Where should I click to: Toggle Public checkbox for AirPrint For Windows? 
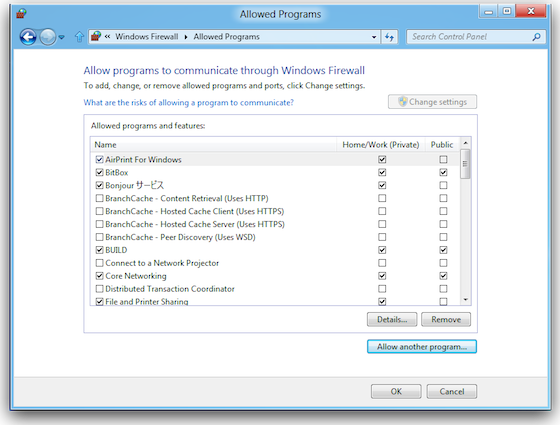pyautogui.click(x=443, y=159)
